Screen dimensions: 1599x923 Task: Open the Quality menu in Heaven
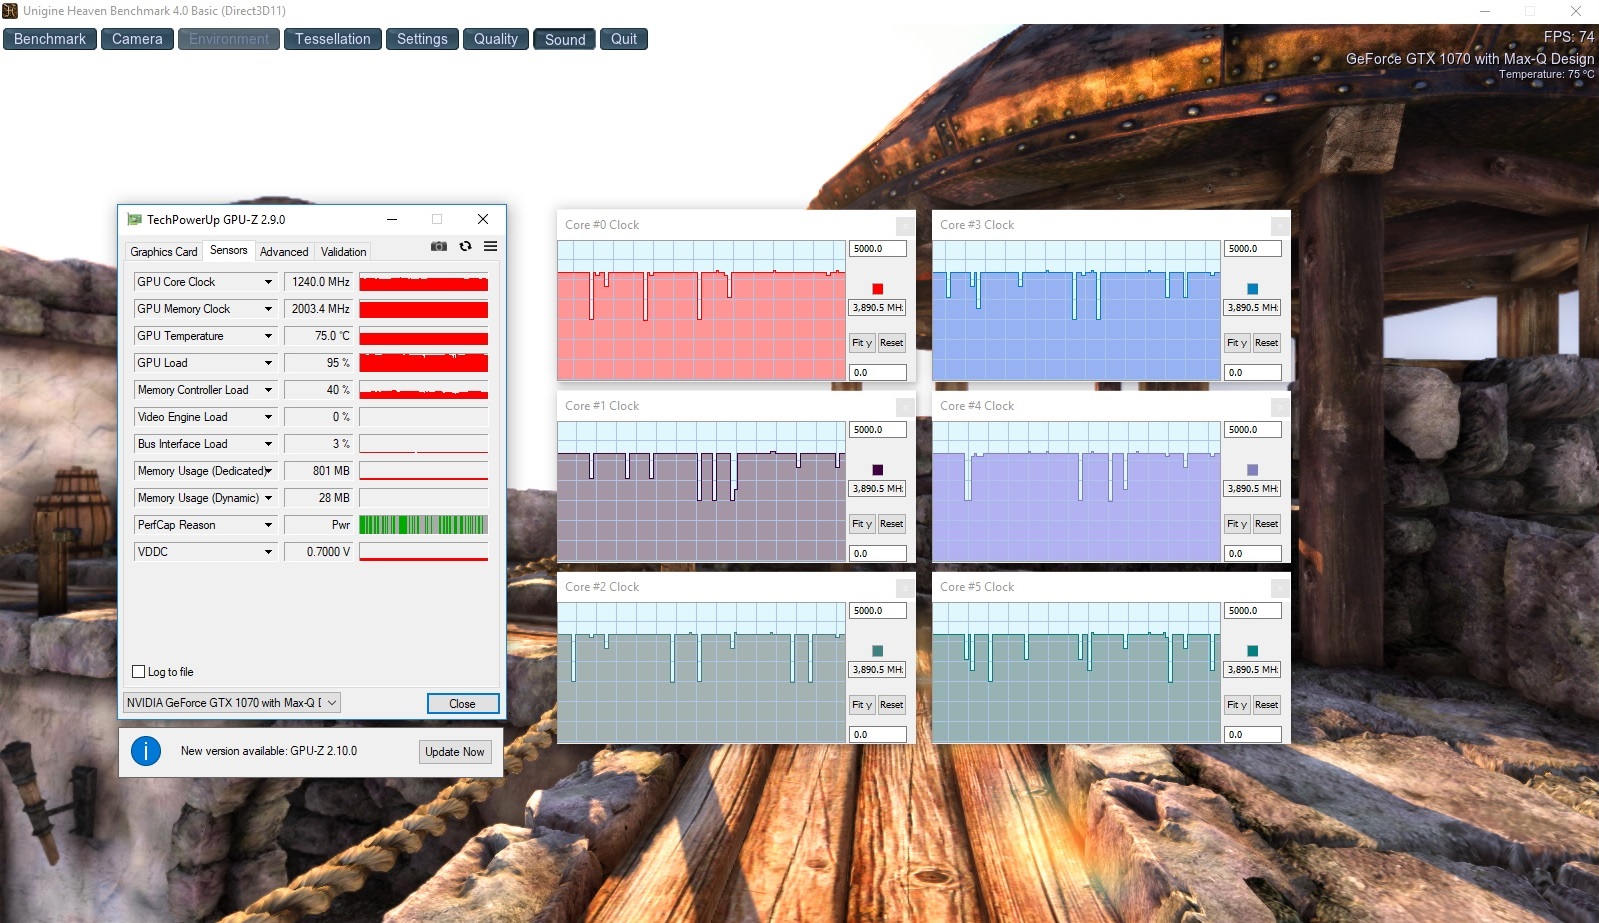(496, 39)
